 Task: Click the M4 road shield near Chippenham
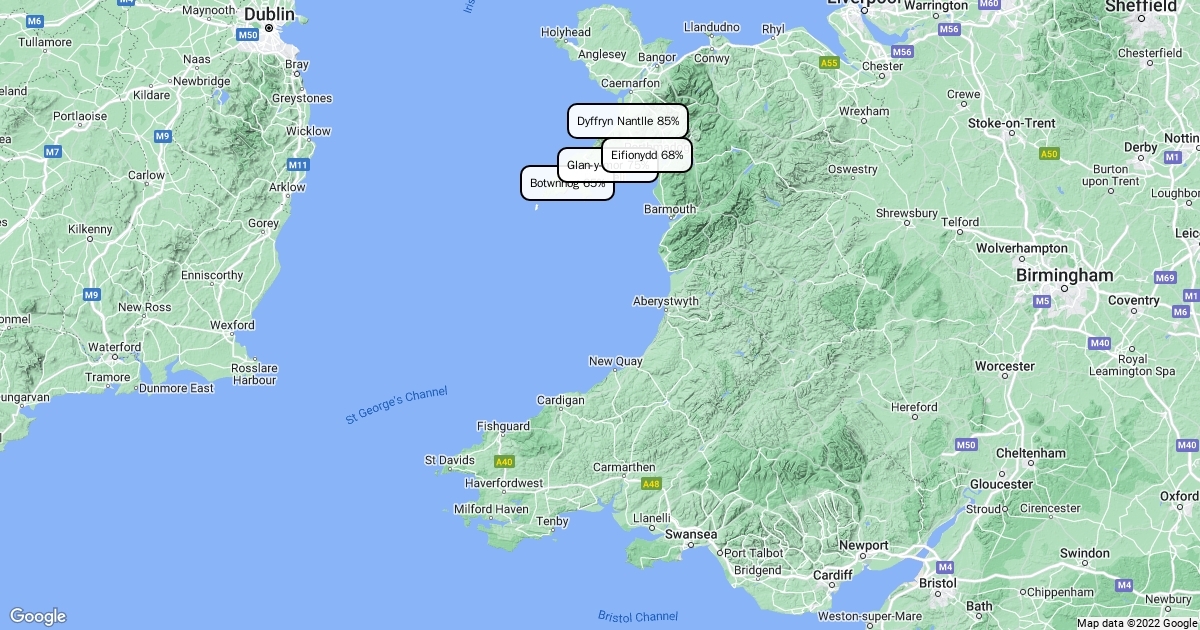pyautogui.click(x=1125, y=585)
